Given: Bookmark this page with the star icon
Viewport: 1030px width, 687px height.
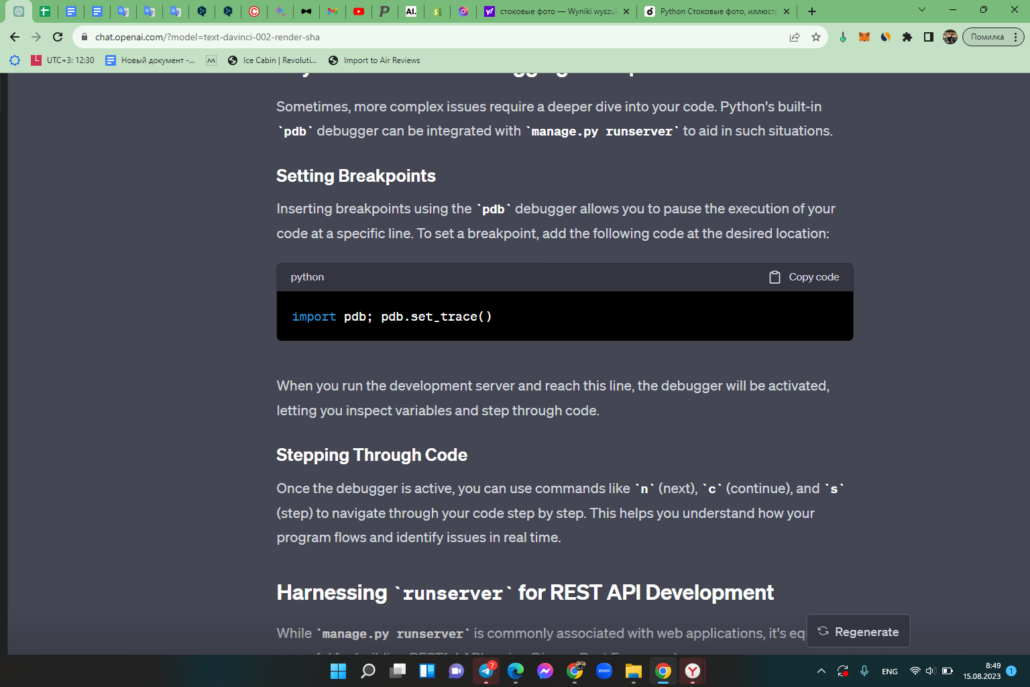Looking at the screenshot, I should pos(816,37).
